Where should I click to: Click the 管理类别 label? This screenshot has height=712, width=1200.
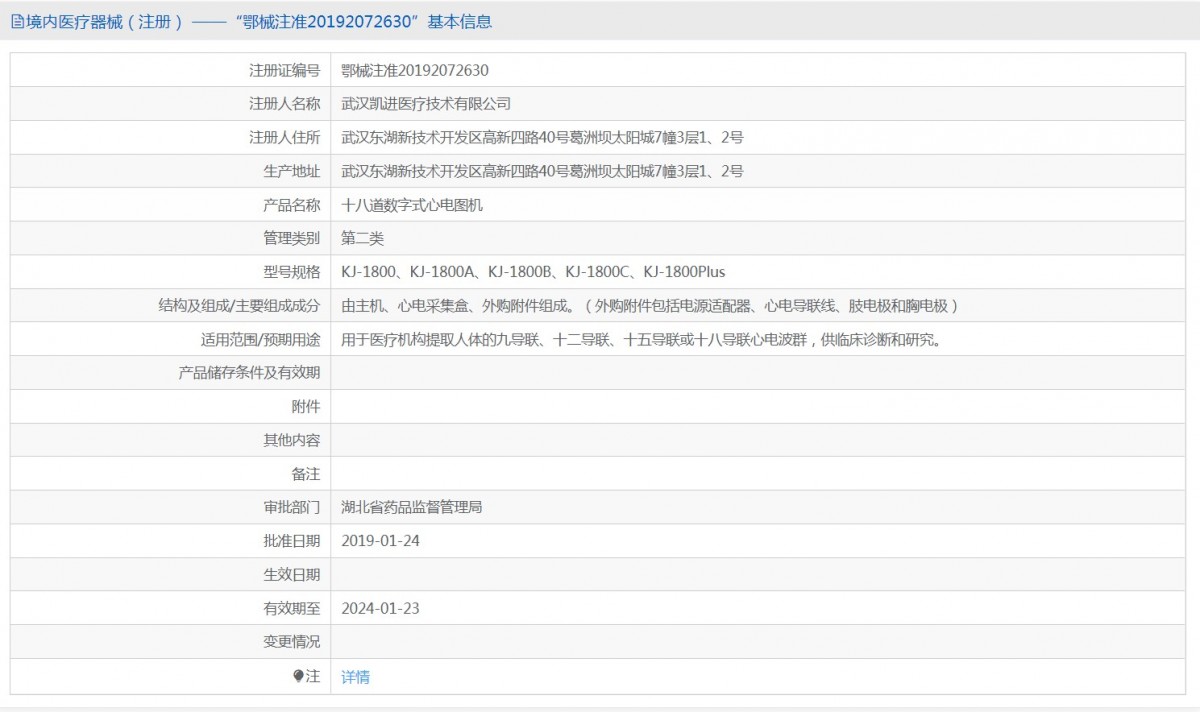292,238
